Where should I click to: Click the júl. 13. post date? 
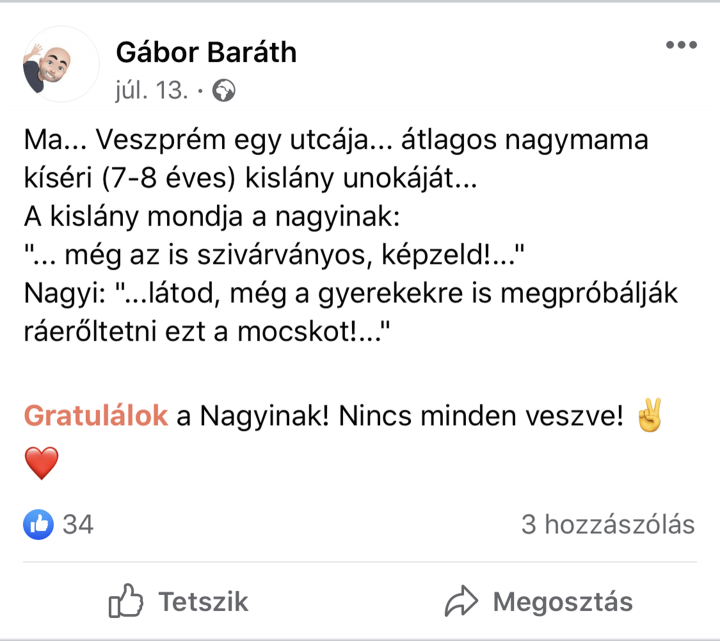pyautogui.click(x=152, y=90)
